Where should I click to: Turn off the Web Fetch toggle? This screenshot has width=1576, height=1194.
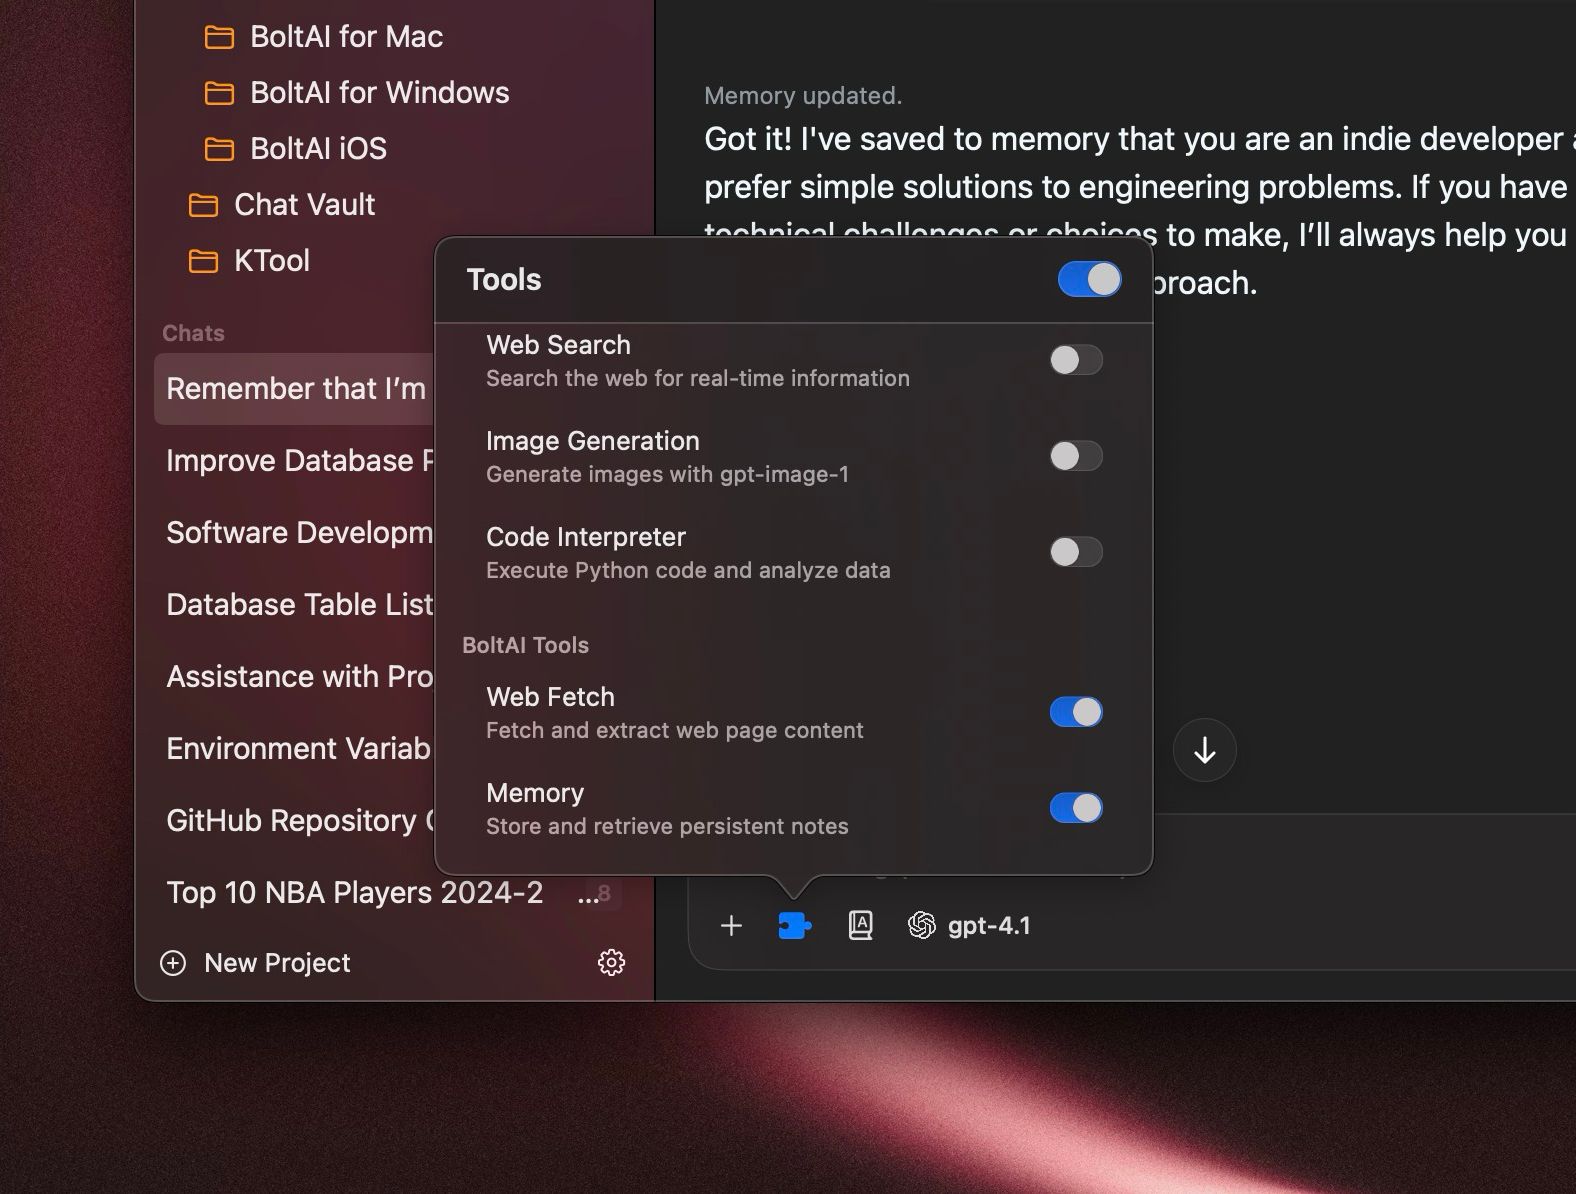pyautogui.click(x=1076, y=712)
